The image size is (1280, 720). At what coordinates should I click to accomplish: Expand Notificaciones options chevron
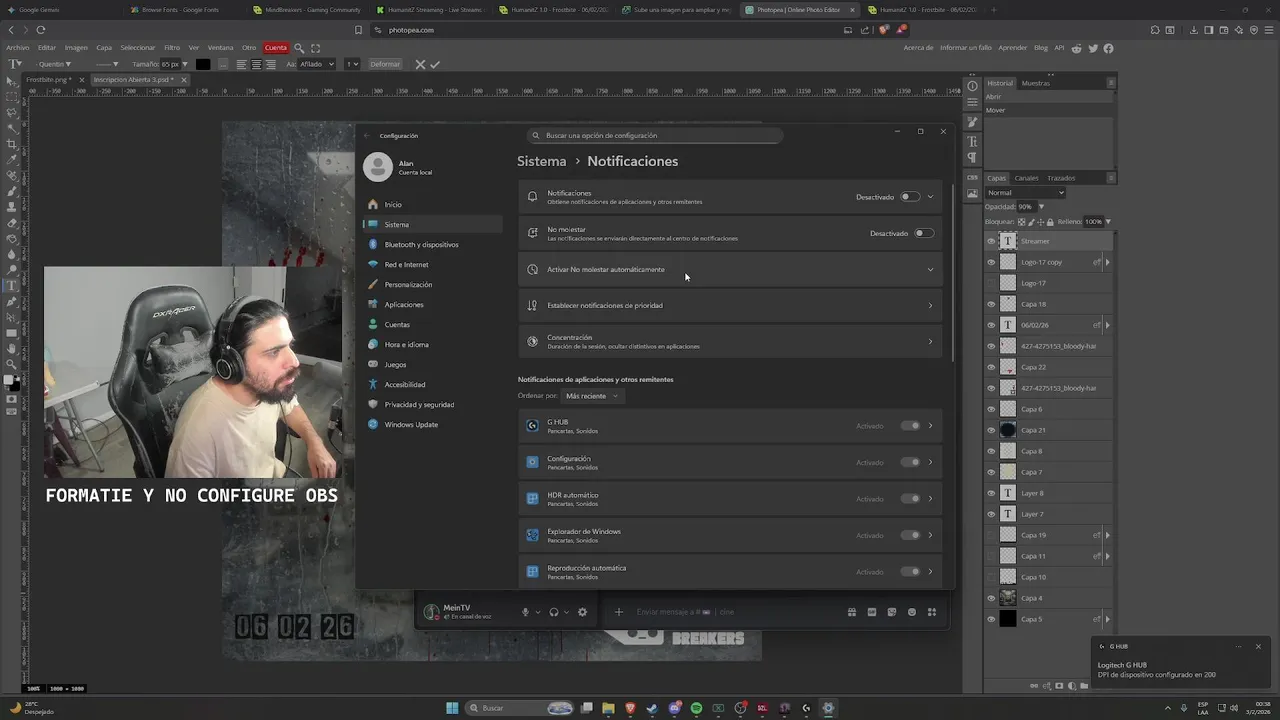tap(930, 197)
